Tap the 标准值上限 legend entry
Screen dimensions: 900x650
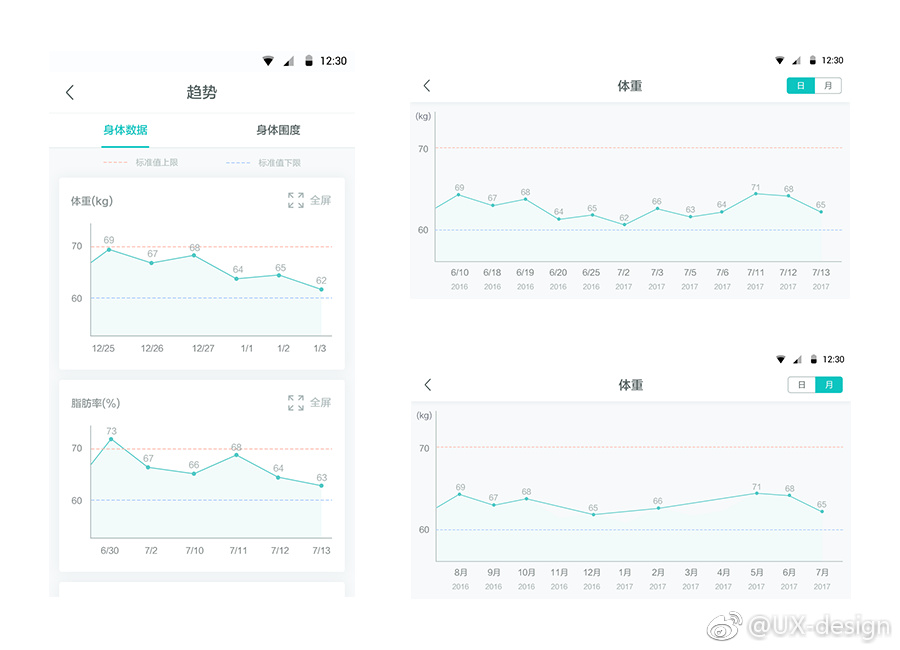click(x=141, y=162)
